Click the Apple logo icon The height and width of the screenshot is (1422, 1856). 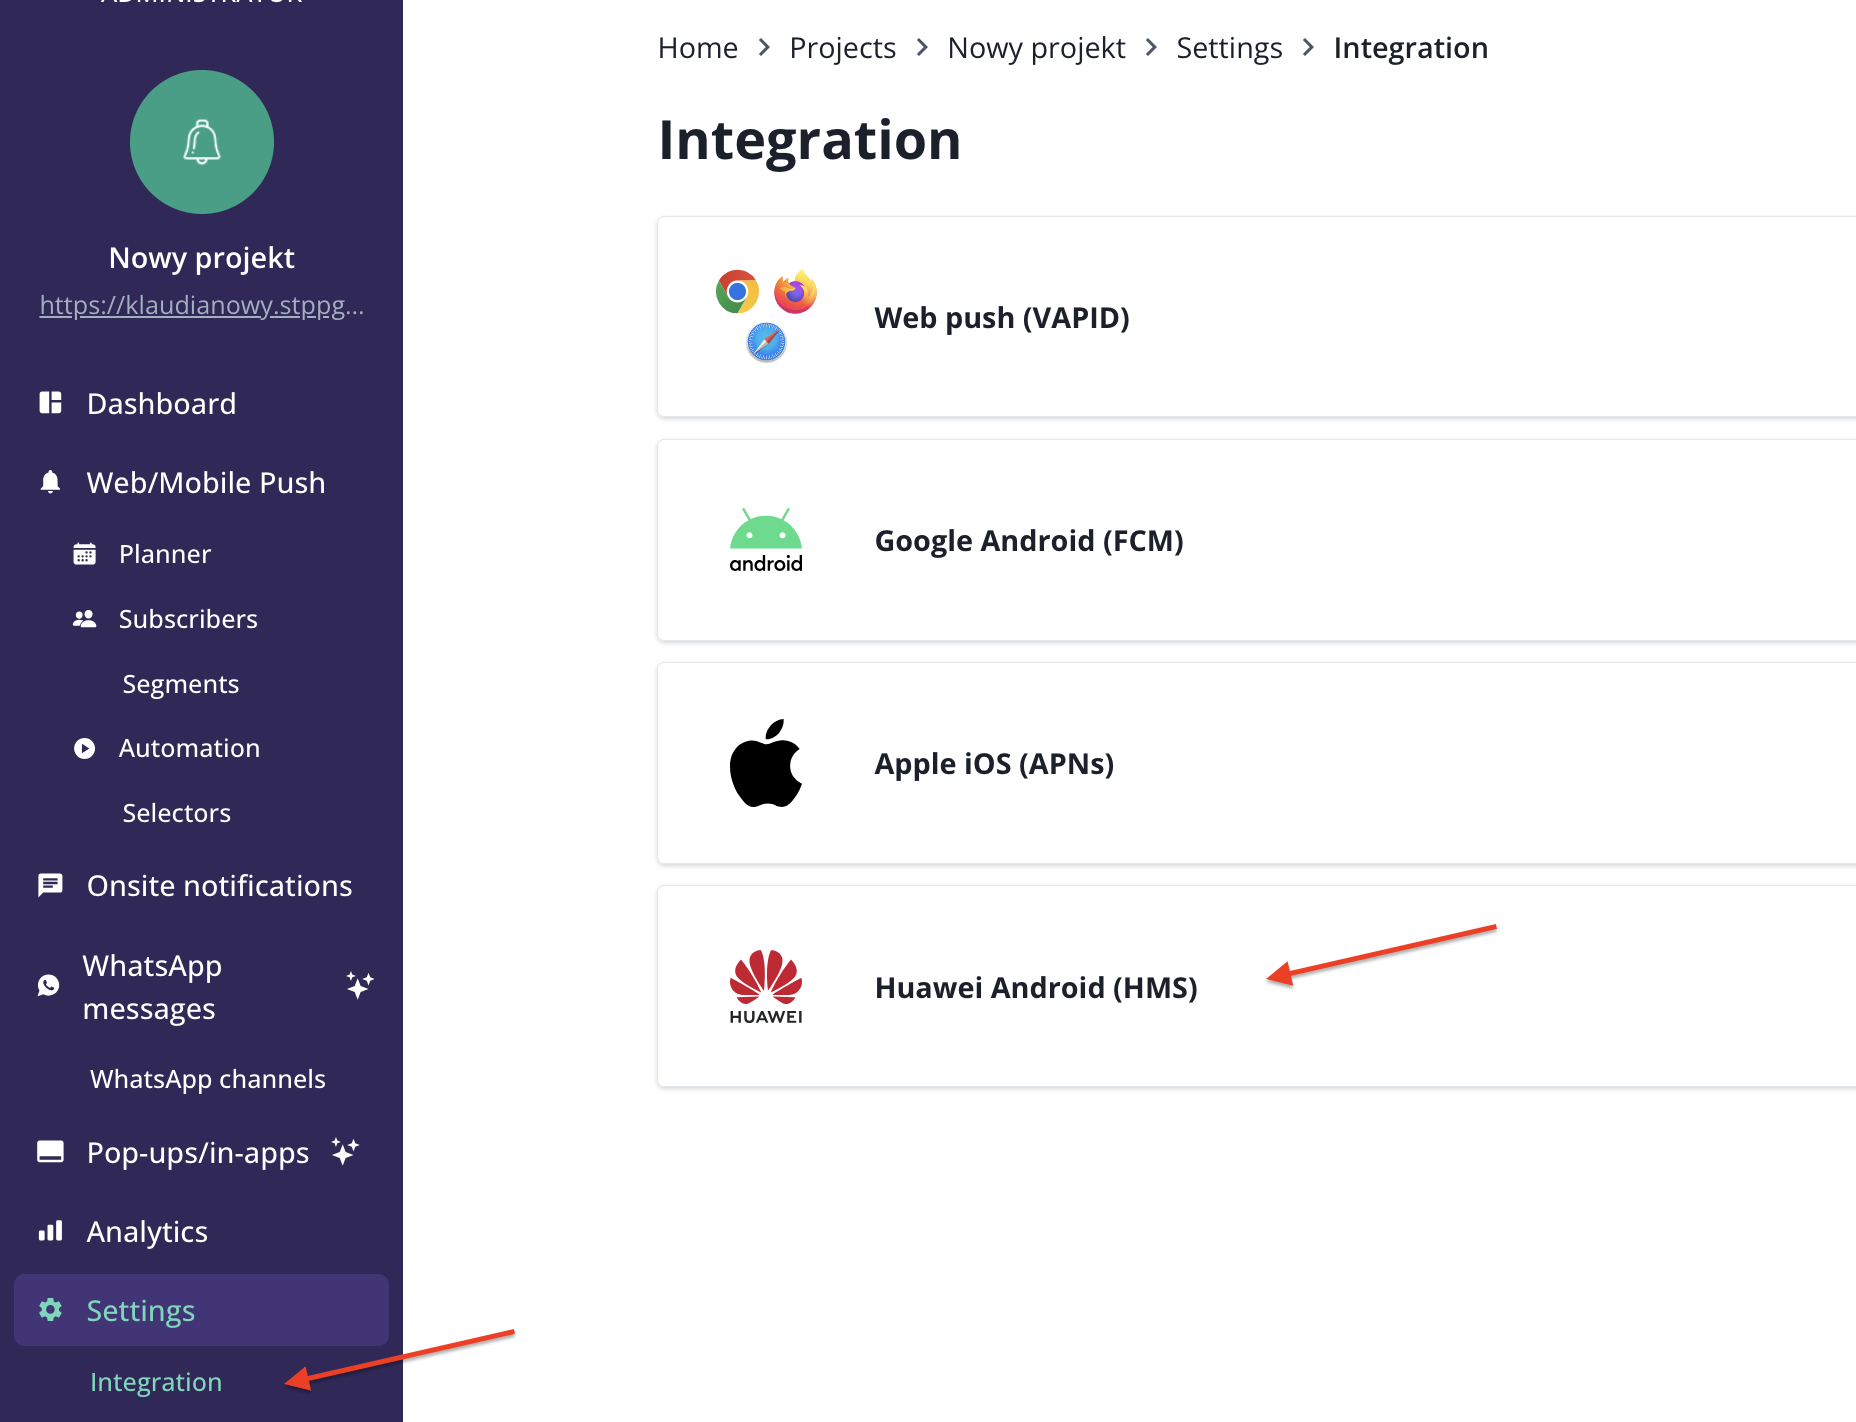766,763
